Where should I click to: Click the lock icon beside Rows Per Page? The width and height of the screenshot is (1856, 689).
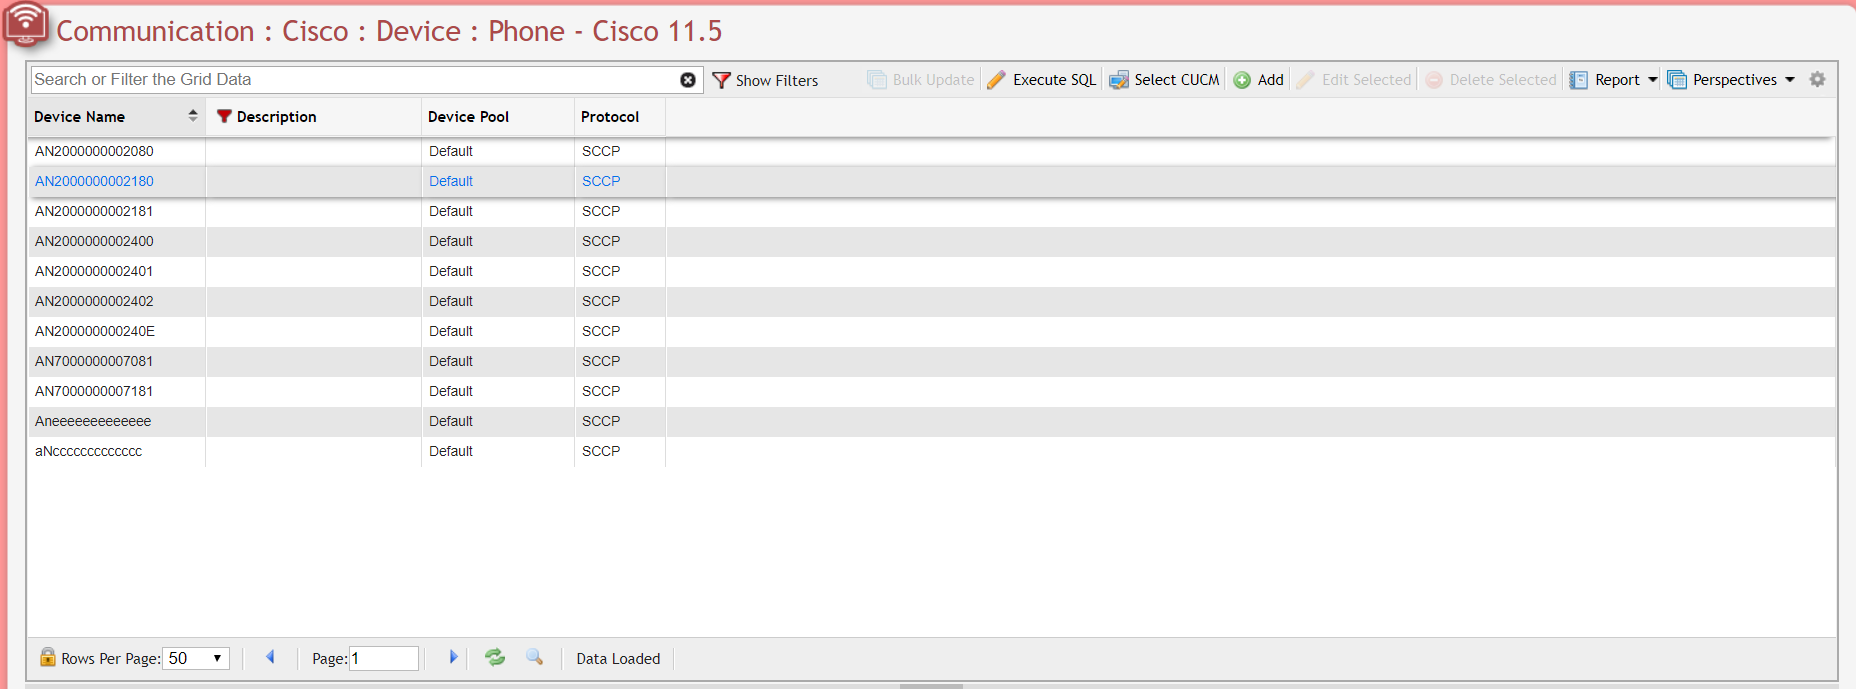(47, 657)
